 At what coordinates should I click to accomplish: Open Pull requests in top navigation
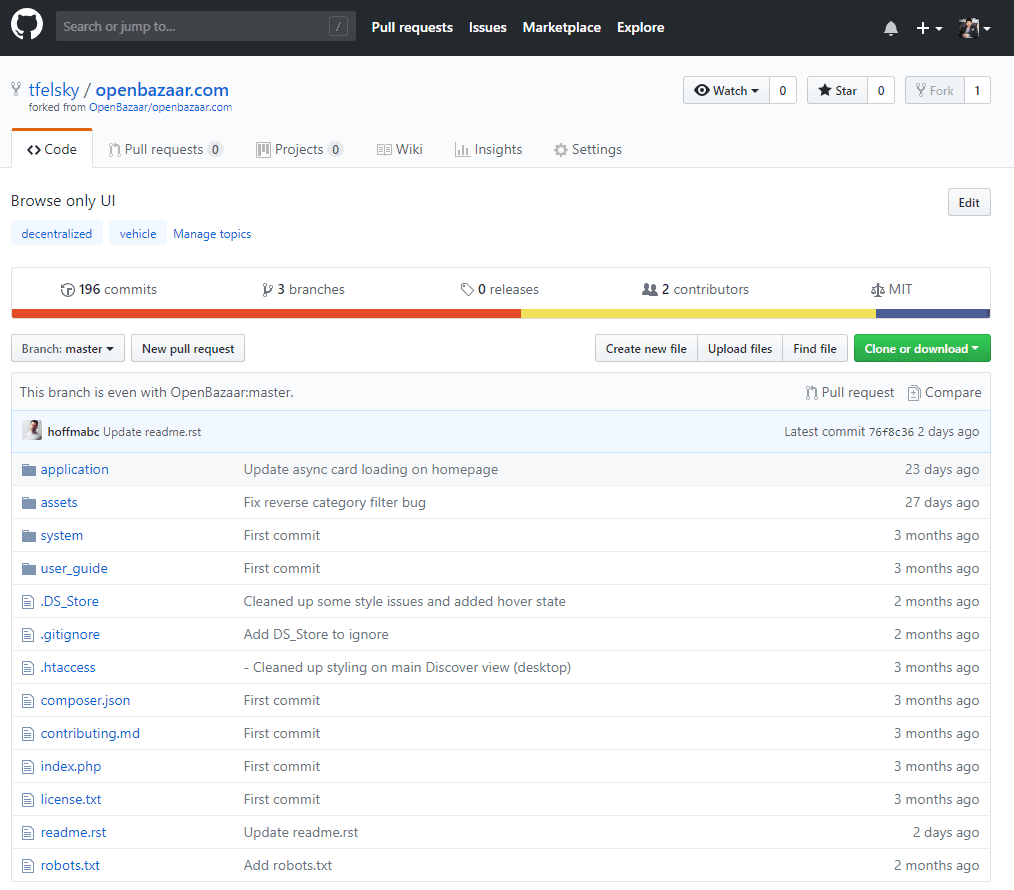click(412, 27)
